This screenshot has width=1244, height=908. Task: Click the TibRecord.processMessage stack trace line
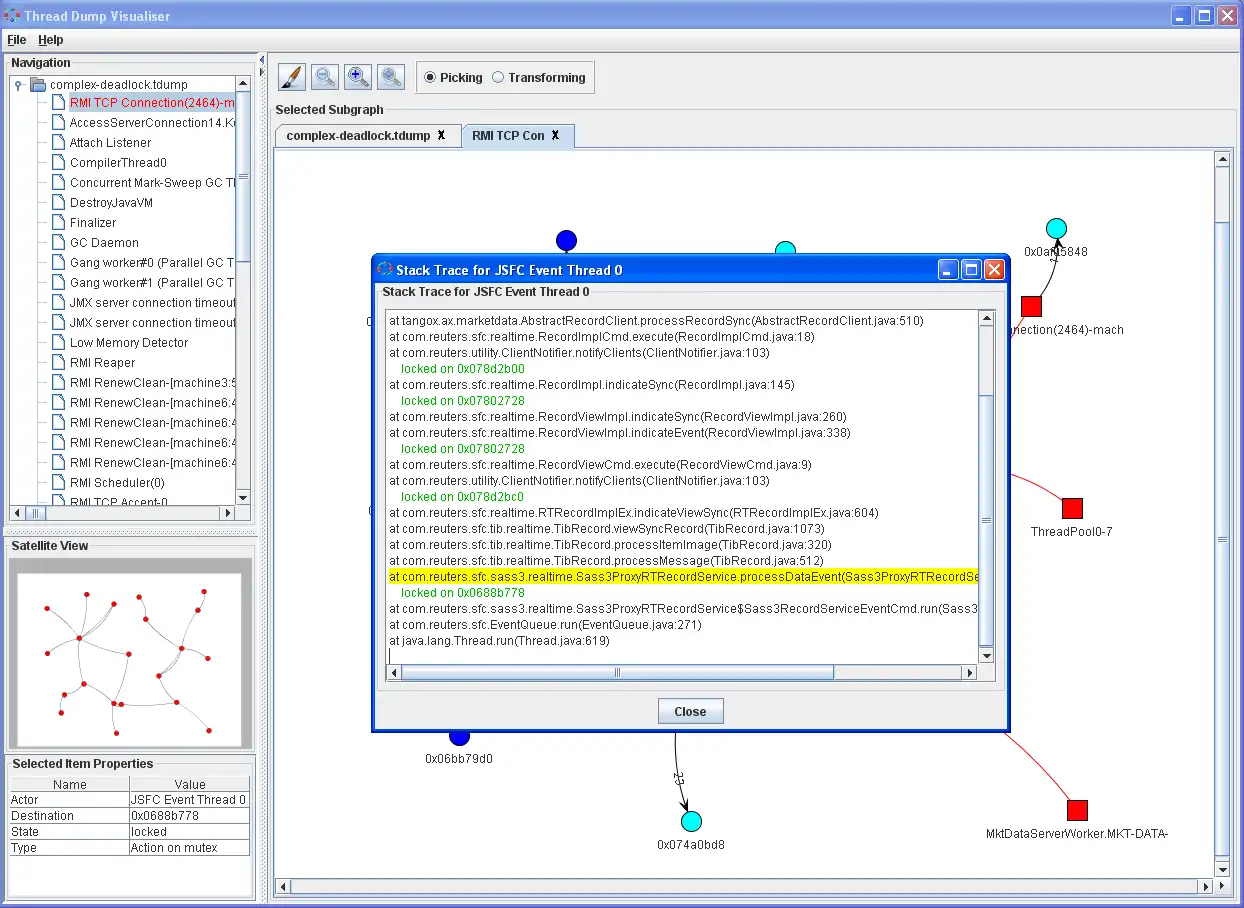click(x=606, y=561)
